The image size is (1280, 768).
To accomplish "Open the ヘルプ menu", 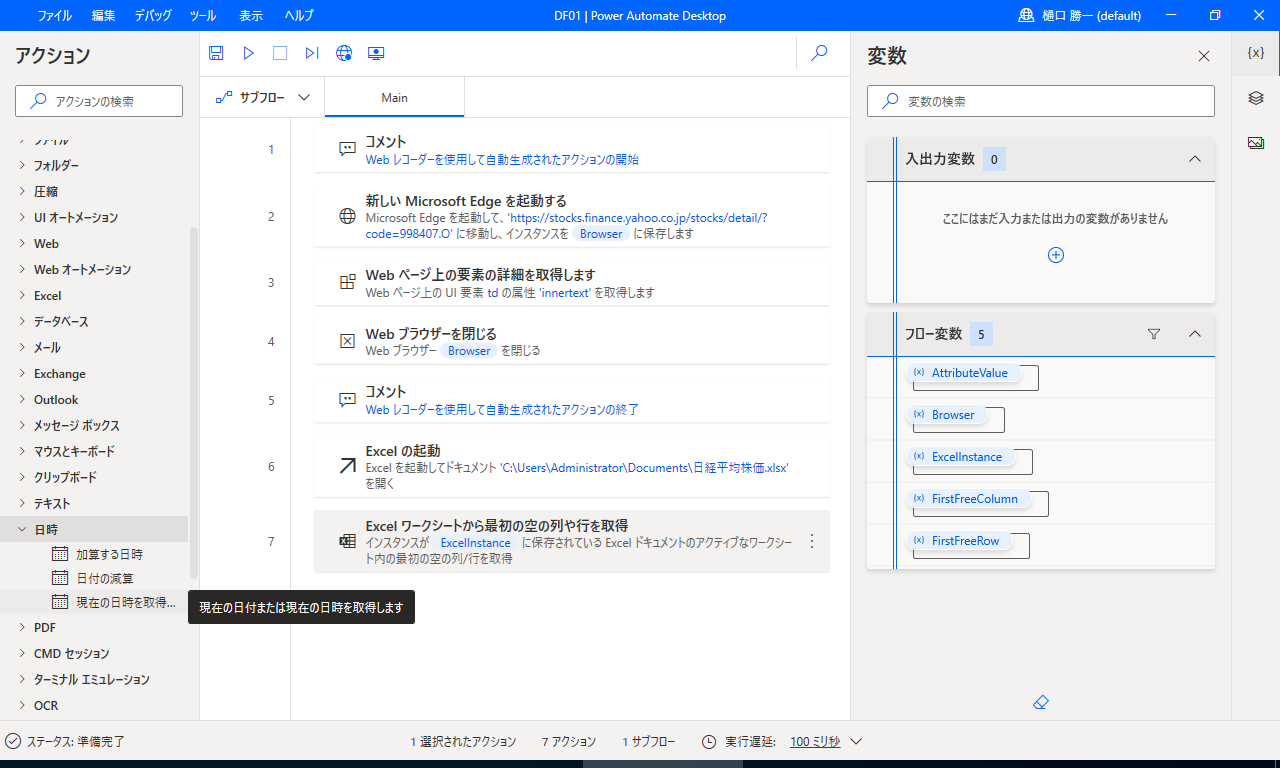I will [x=299, y=16].
